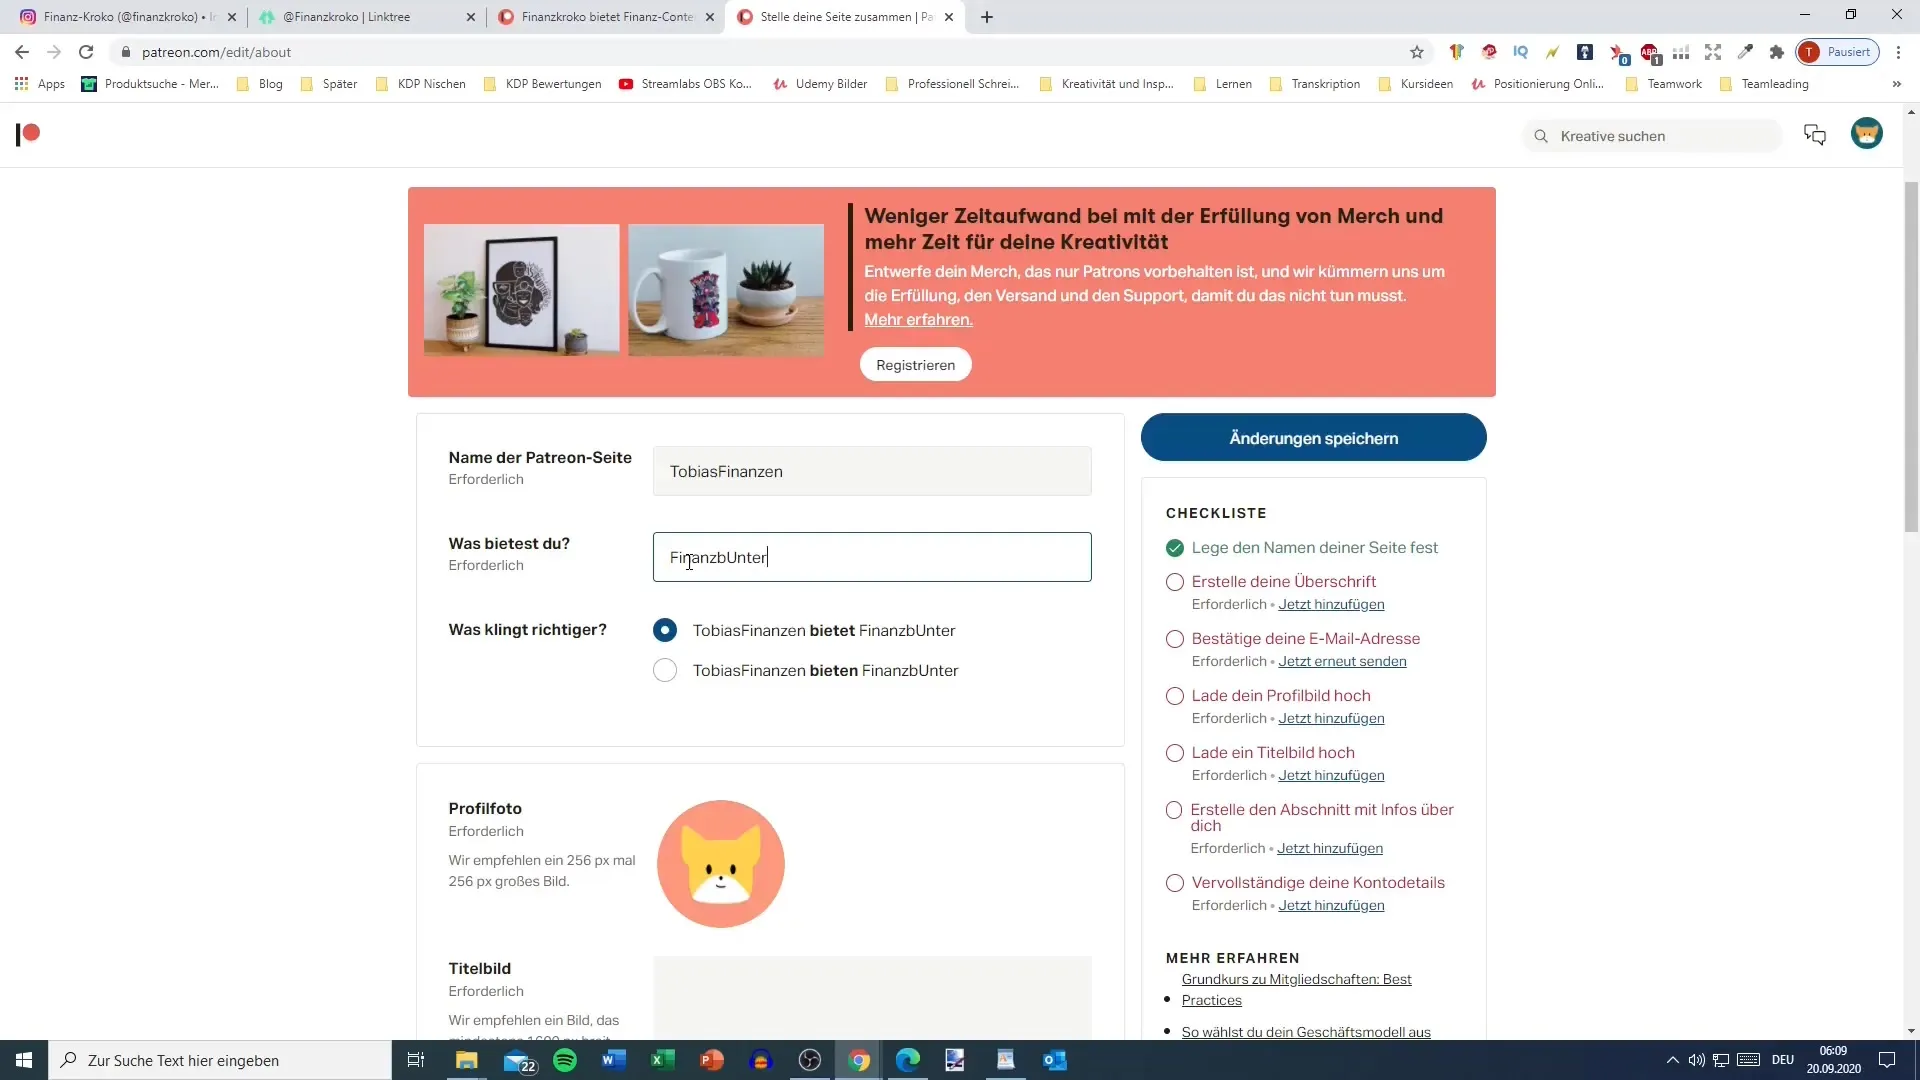Click the framed art merch image
Image resolution: width=1920 pixels, height=1080 pixels.
(x=521, y=290)
